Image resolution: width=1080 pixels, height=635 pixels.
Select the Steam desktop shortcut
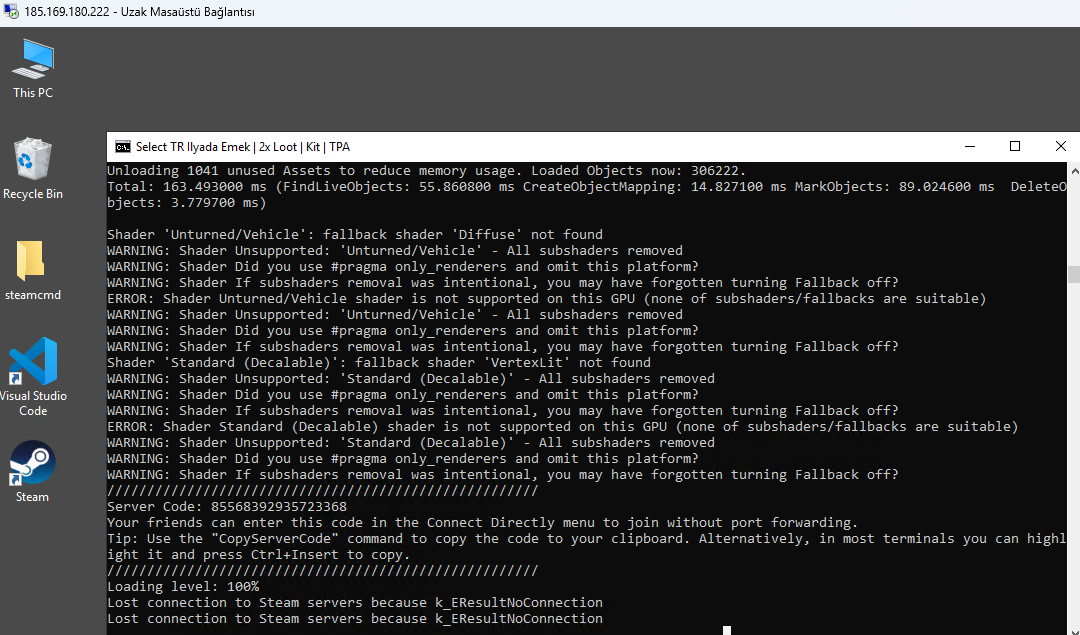32,472
